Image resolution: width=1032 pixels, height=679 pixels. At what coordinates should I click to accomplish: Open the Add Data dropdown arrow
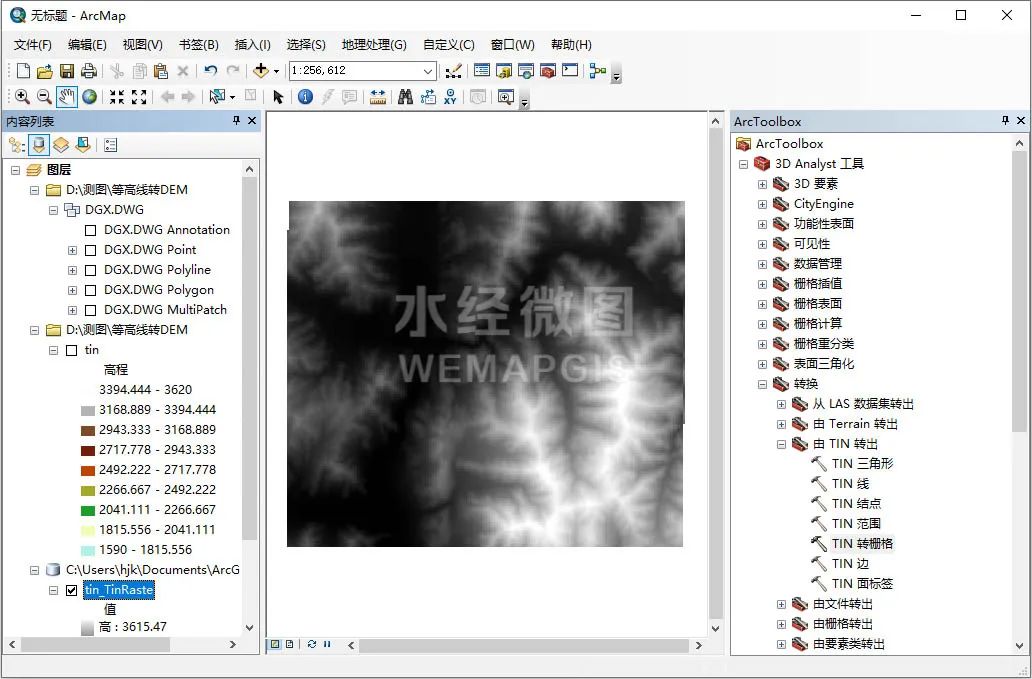tap(276, 71)
